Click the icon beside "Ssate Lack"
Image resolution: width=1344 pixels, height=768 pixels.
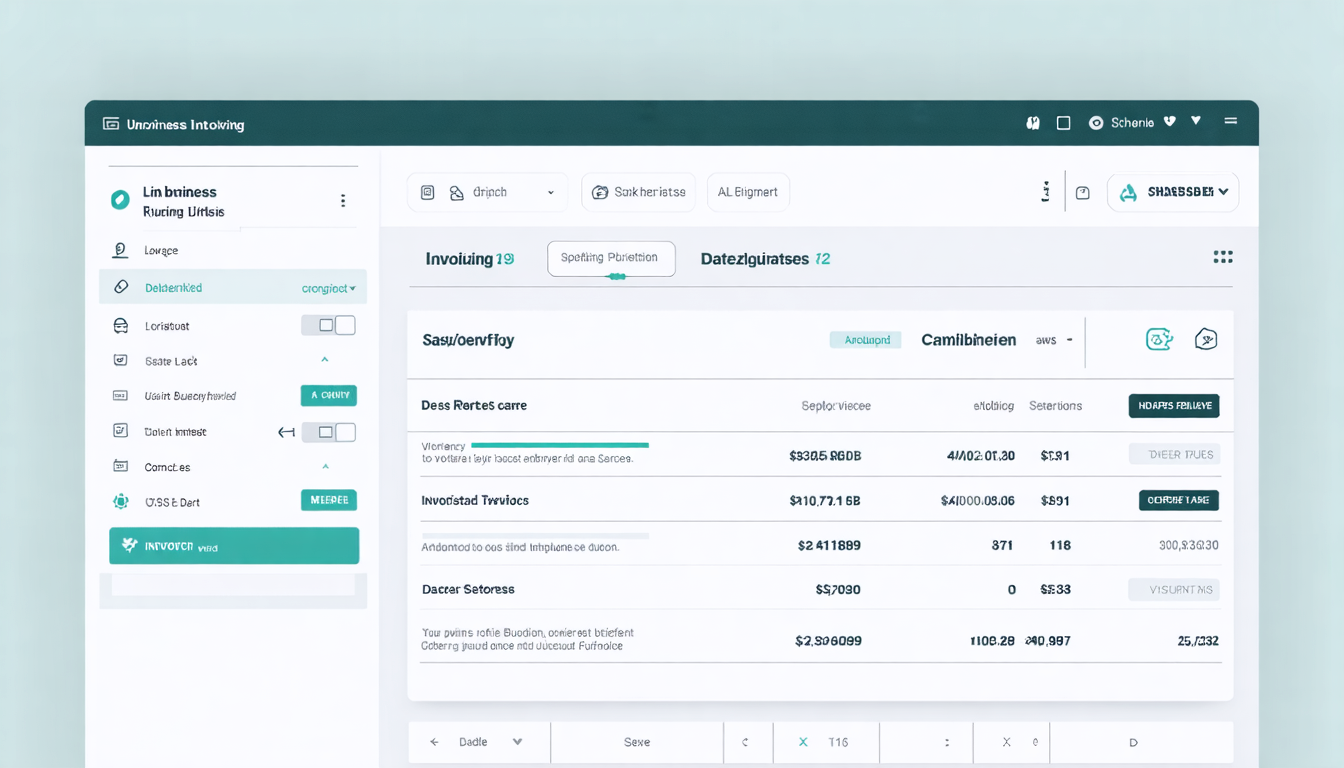121,360
